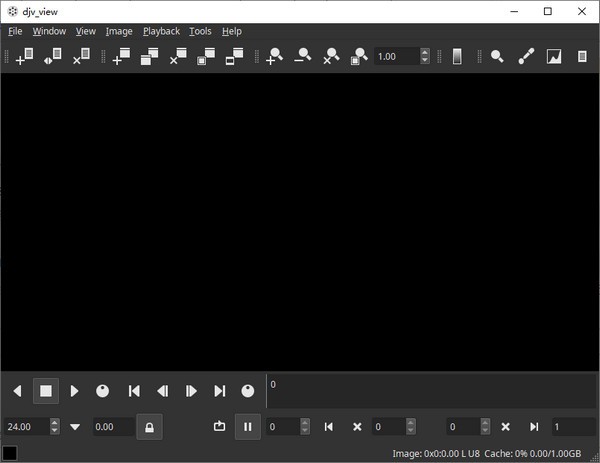The height and width of the screenshot is (463, 600).
Task: Open the Playback menu
Action: coord(161,31)
